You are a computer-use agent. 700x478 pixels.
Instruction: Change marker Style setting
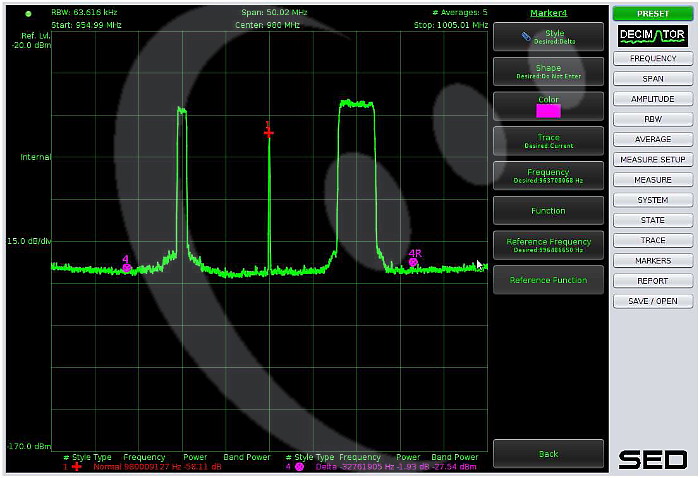tap(548, 37)
